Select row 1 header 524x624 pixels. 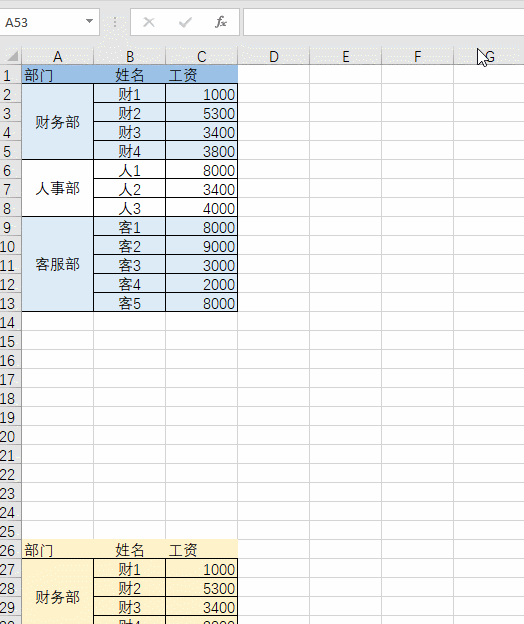[10, 75]
